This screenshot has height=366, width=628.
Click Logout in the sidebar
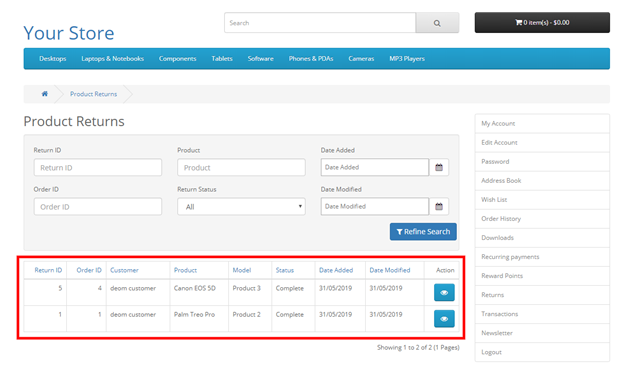pos(542,352)
